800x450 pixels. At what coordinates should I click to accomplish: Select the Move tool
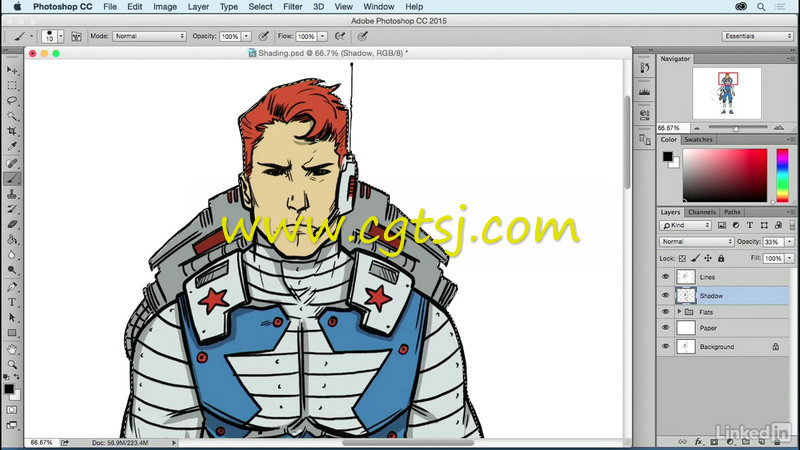(x=12, y=70)
